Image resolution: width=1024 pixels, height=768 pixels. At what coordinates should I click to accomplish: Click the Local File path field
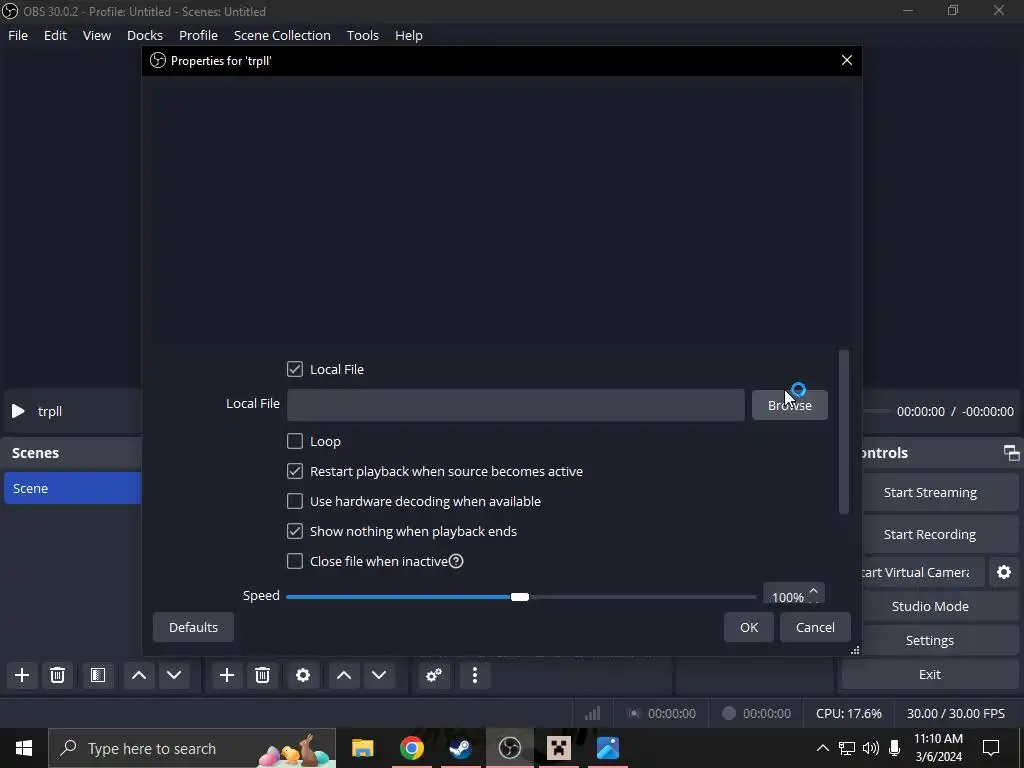(x=516, y=405)
